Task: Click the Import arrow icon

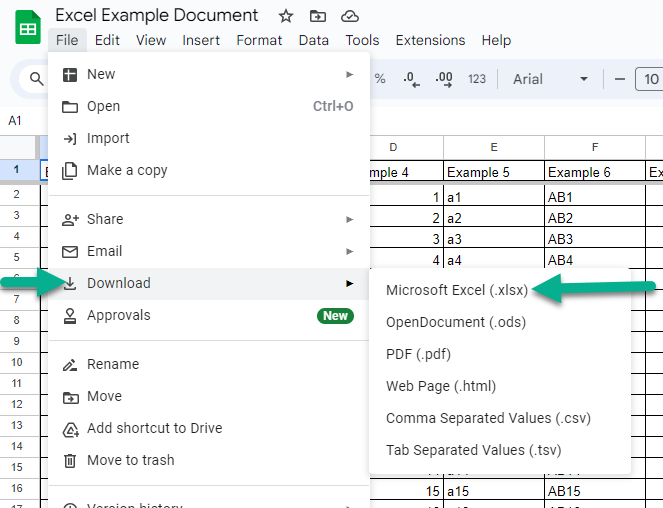Action: (70, 139)
